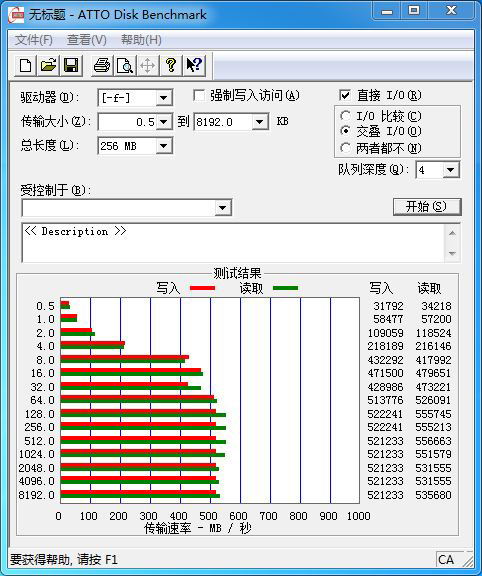This screenshot has width=482, height=576.
Task: Select 两者都不 radio option
Action: click(x=345, y=148)
